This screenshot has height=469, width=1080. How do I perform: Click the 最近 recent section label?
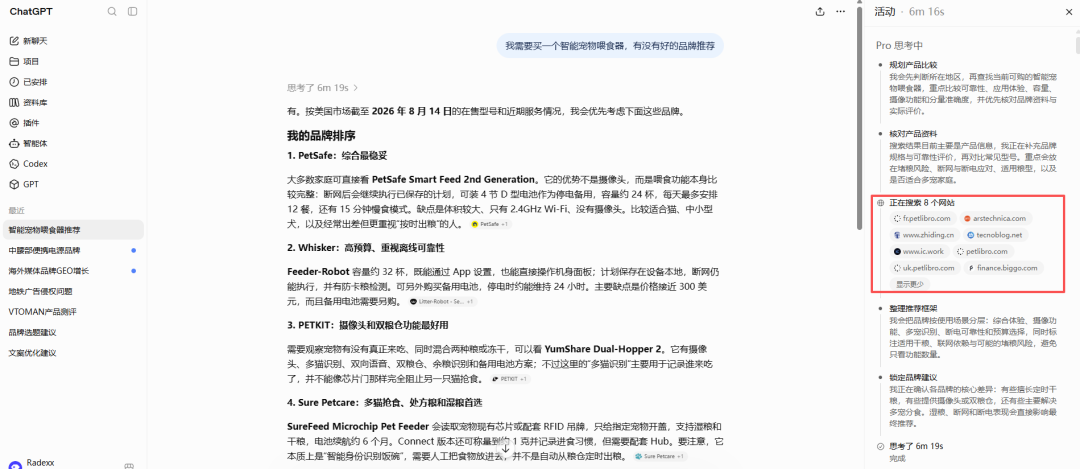(x=16, y=210)
